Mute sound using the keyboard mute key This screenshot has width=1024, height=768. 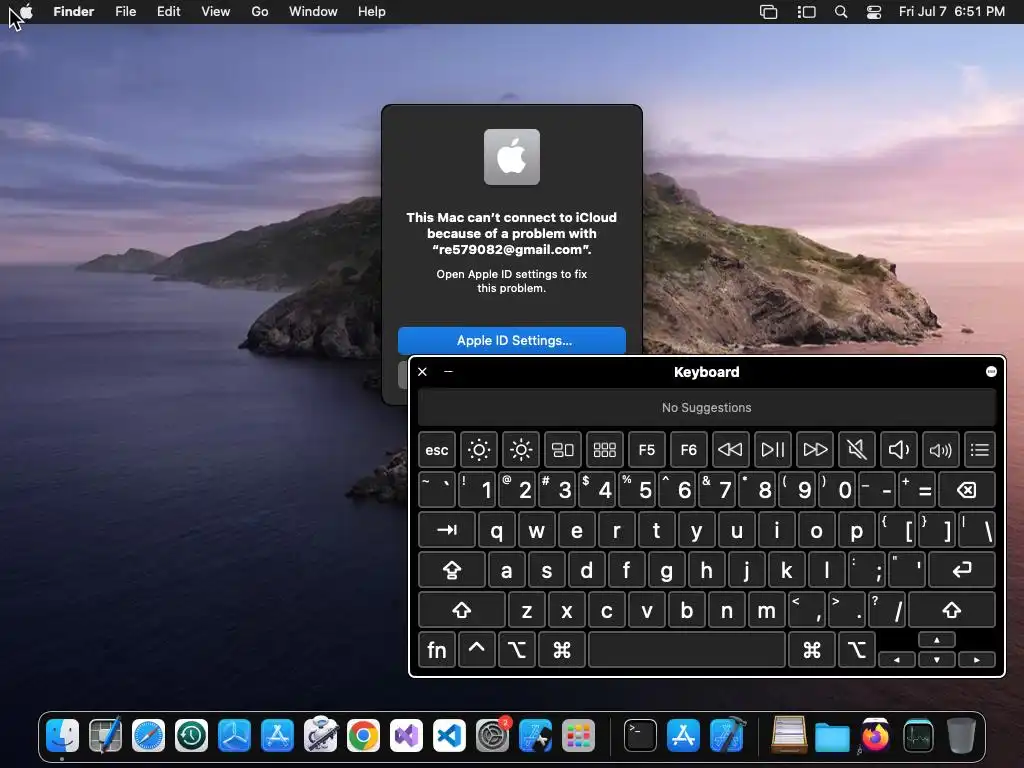pos(857,450)
